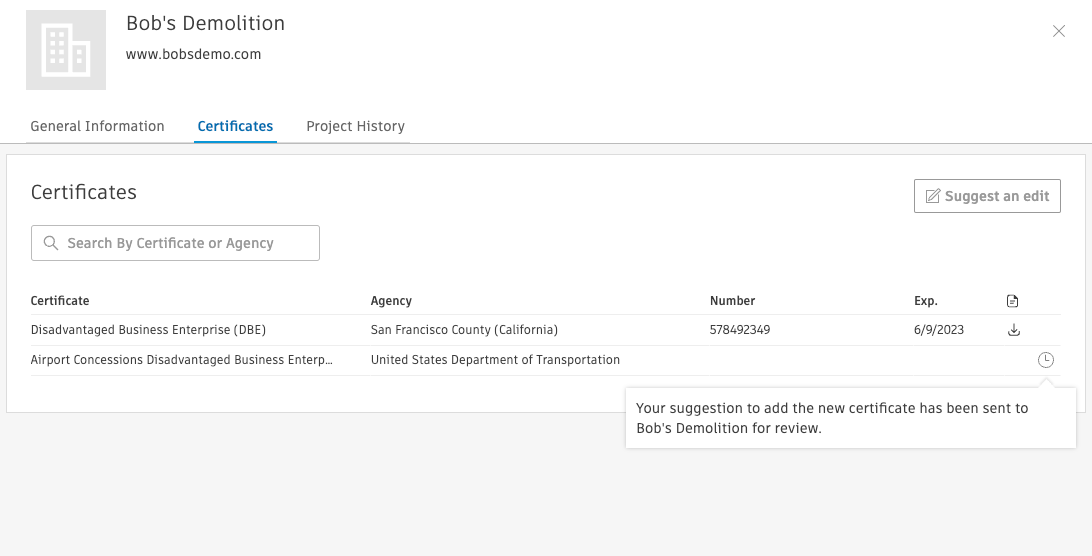Click the company building logo placeholder
Image resolution: width=1092 pixels, height=556 pixels.
coord(66,50)
